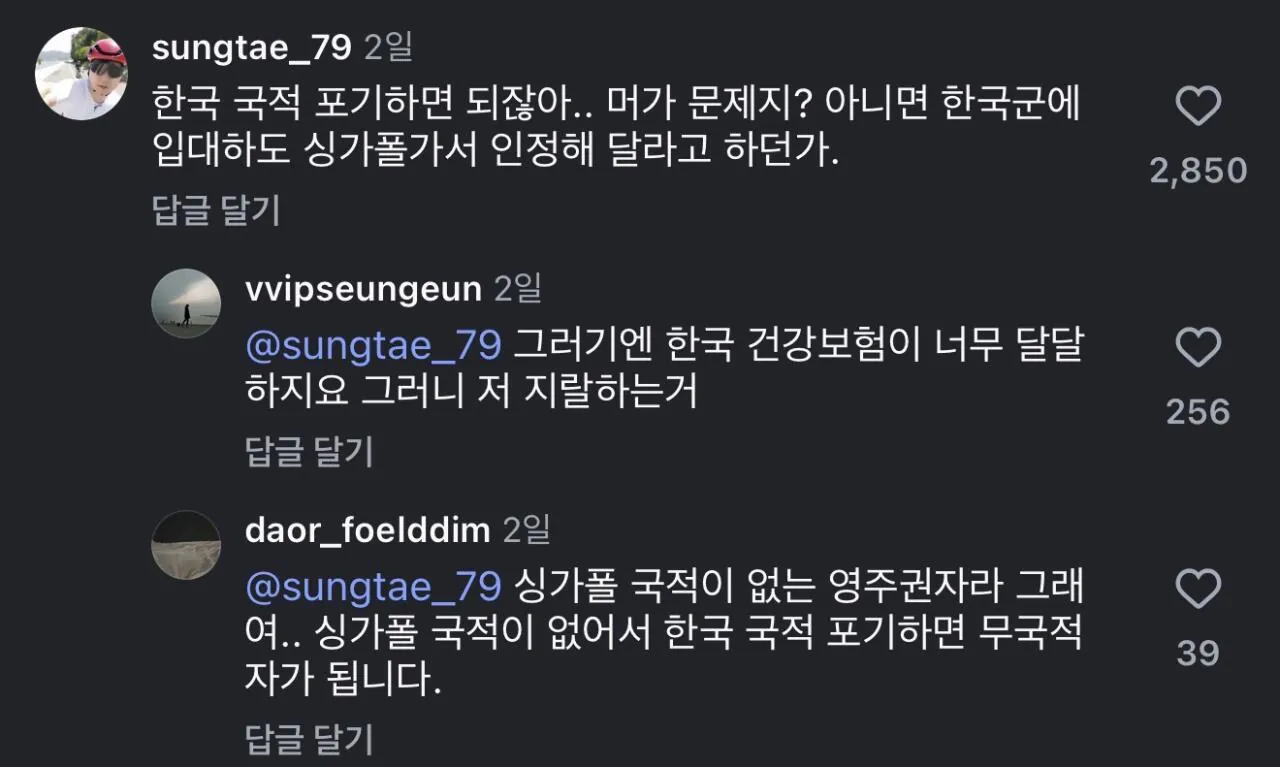The width and height of the screenshot is (1280, 767).
Task: Open vvipseungeun's avatar image
Action: [186, 303]
